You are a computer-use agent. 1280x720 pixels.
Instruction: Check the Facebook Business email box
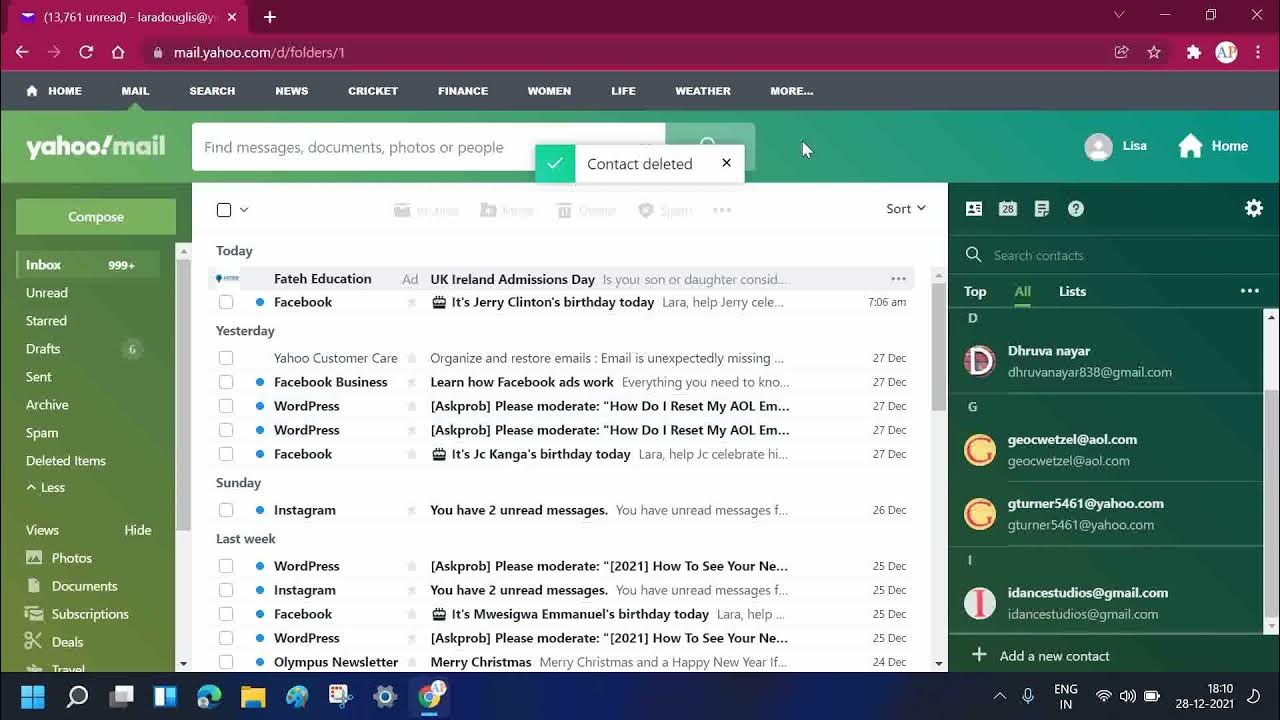[x=226, y=382]
